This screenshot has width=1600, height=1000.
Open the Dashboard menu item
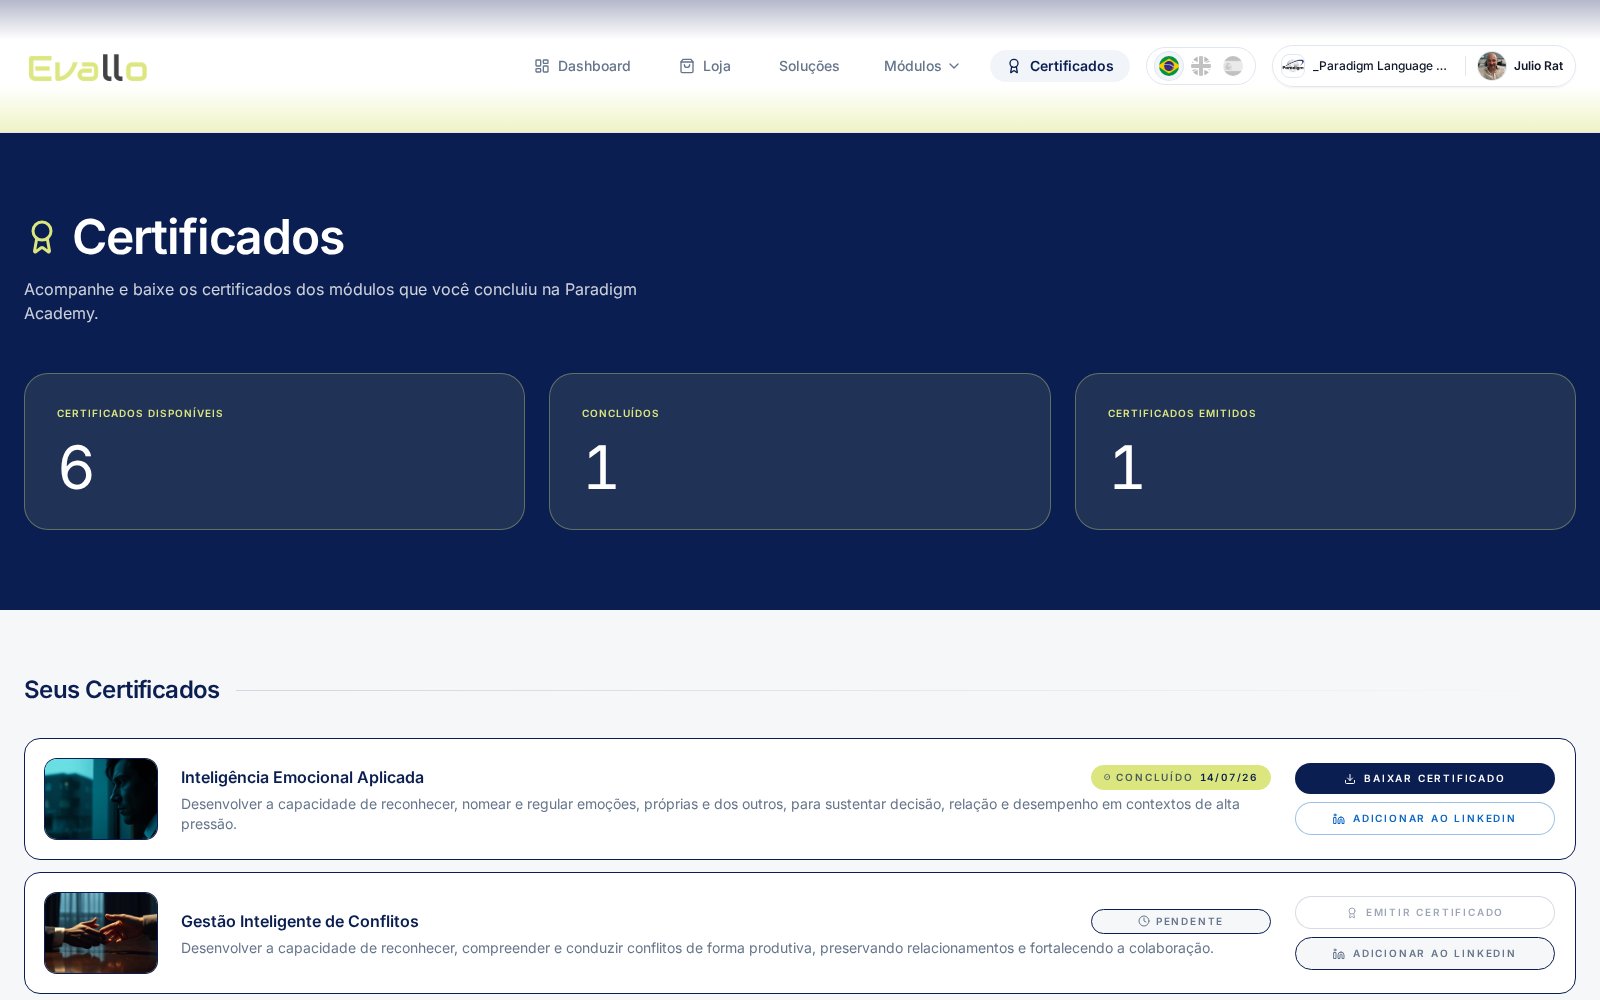point(582,66)
